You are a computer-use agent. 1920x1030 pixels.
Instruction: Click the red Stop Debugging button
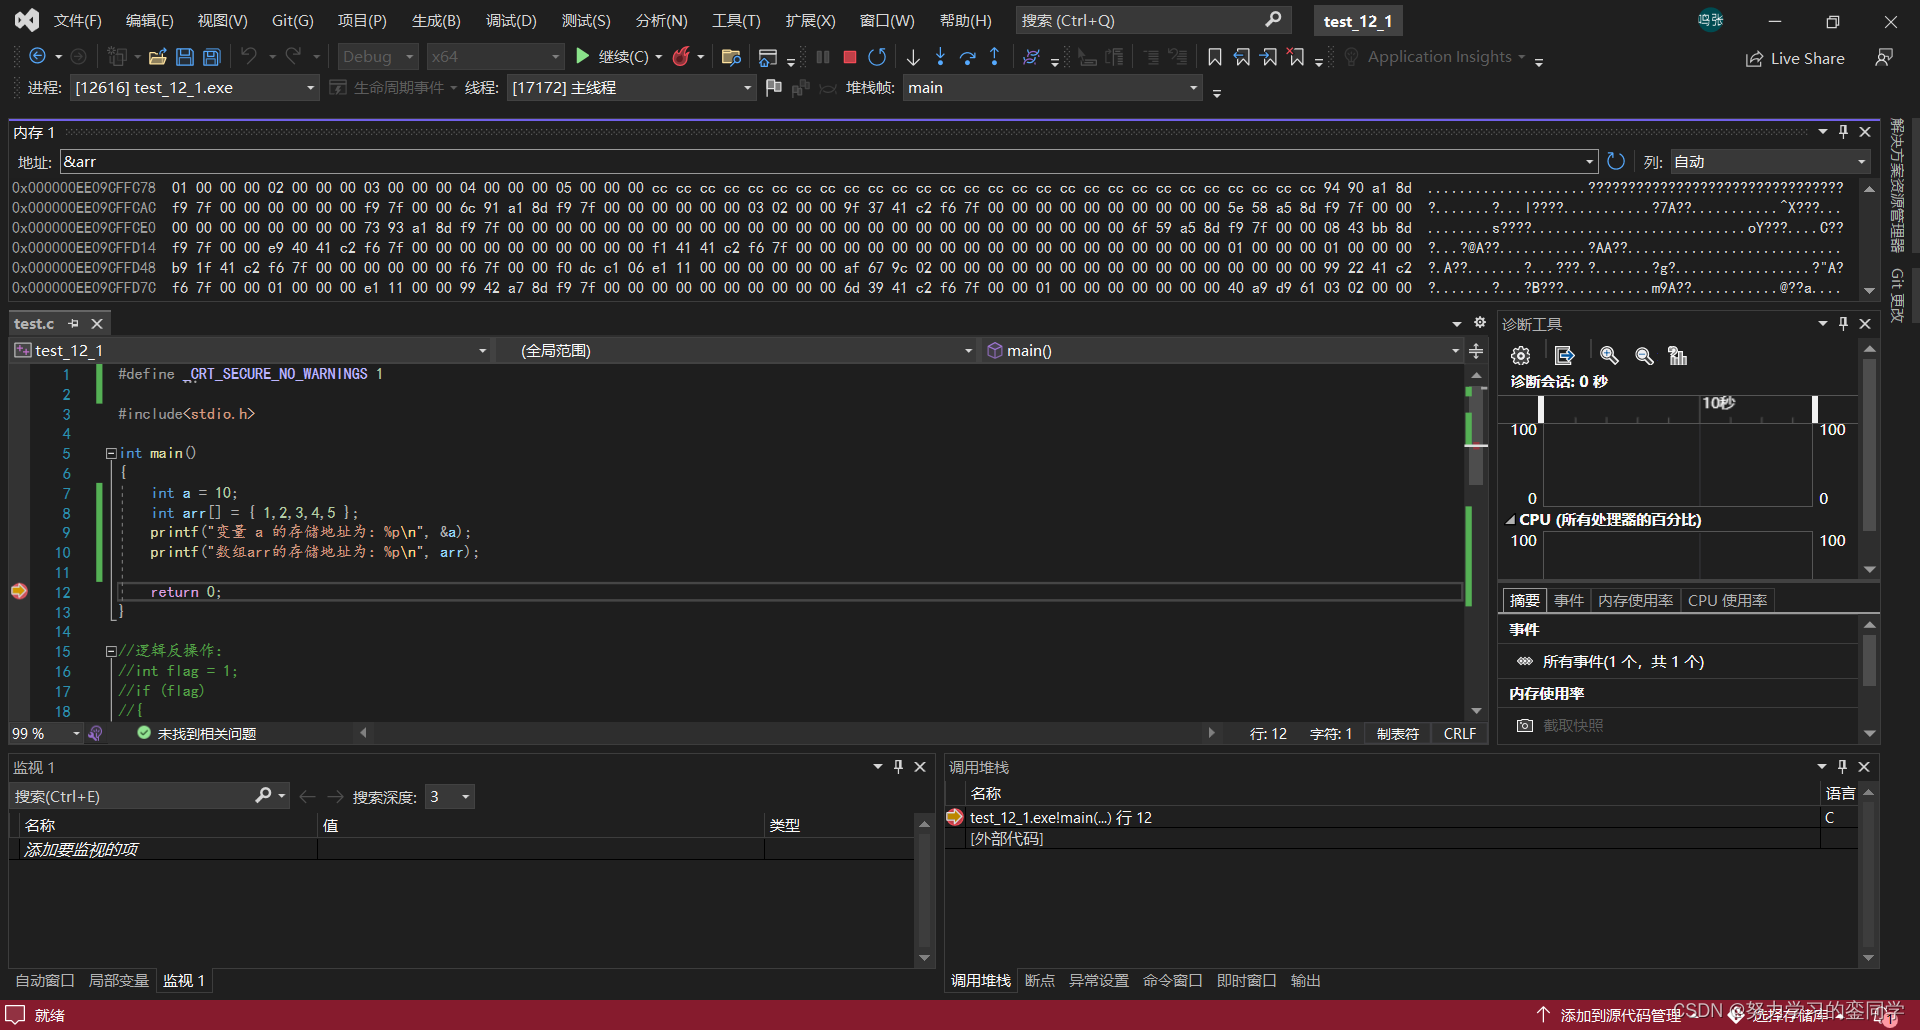[849, 57]
